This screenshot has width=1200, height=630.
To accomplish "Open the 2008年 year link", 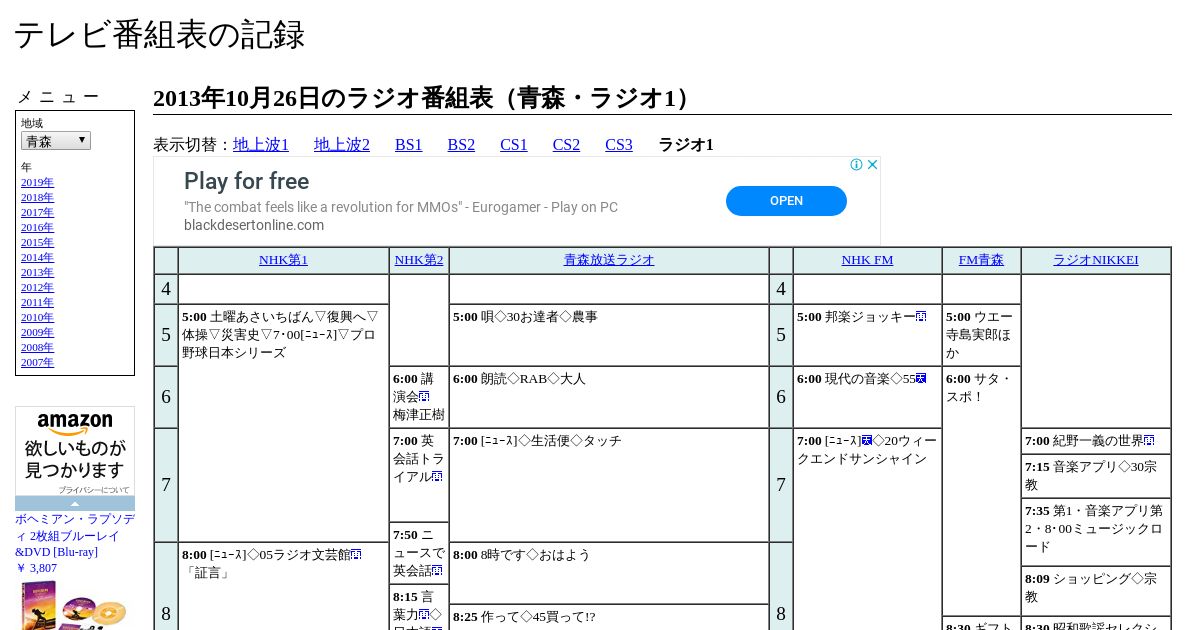I will pos(37,347).
